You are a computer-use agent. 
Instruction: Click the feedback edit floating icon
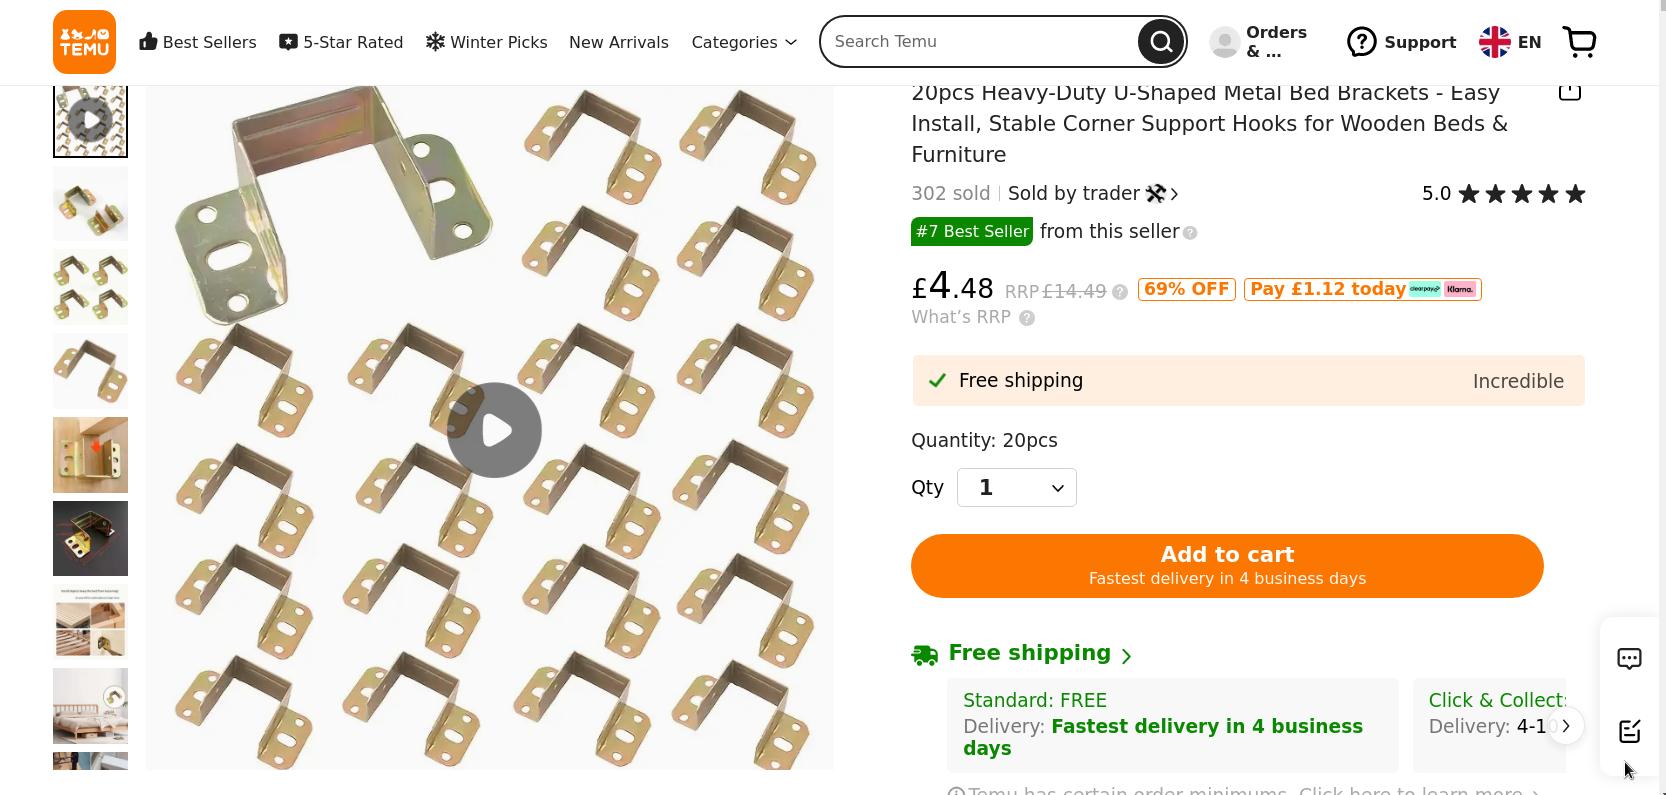tap(1629, 731)
